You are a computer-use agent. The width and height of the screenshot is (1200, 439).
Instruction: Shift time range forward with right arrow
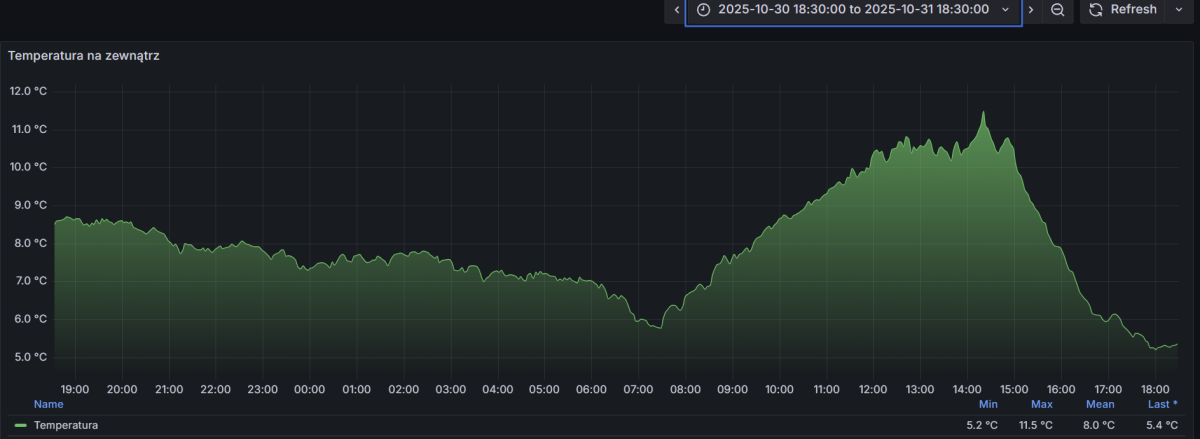pos(1031,10)
